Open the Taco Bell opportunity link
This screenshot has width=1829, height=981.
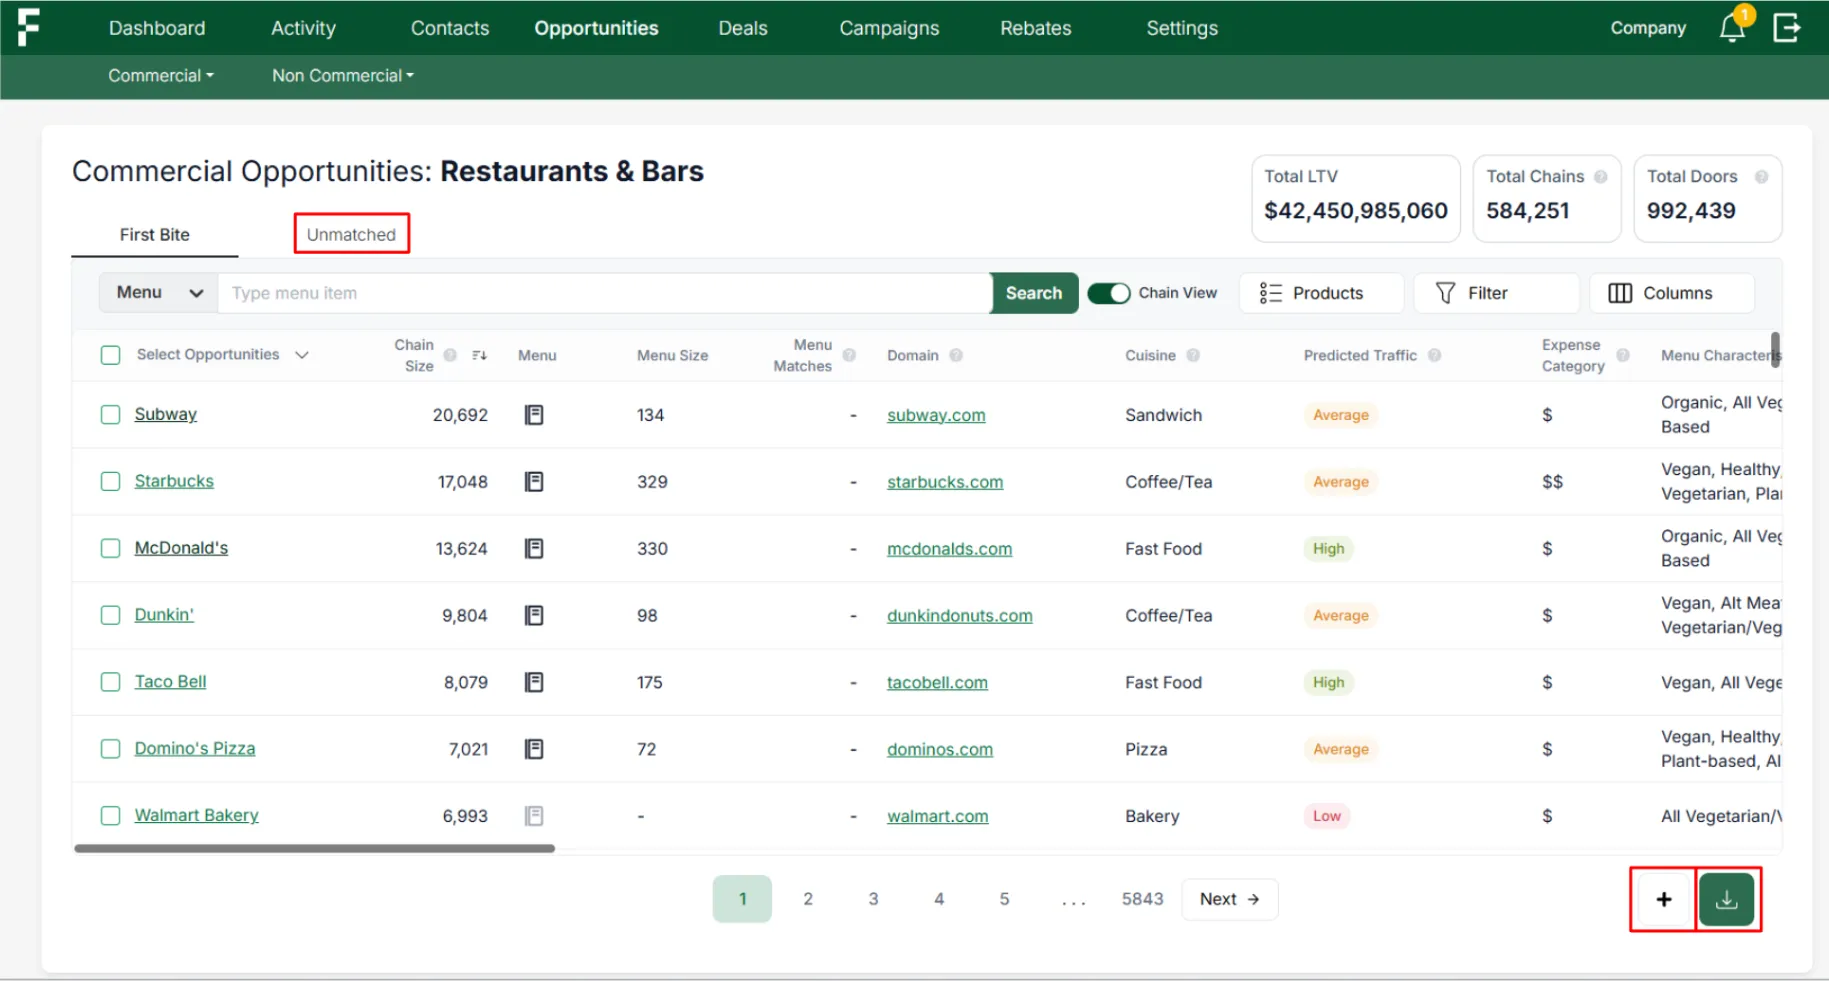tap(171, 682)
